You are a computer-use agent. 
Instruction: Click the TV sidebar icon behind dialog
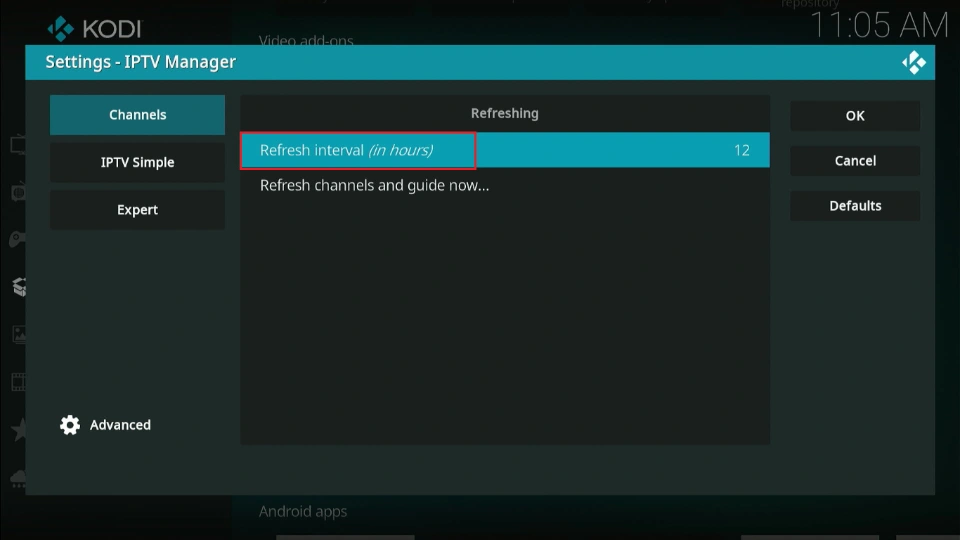[x=17, y=144]
